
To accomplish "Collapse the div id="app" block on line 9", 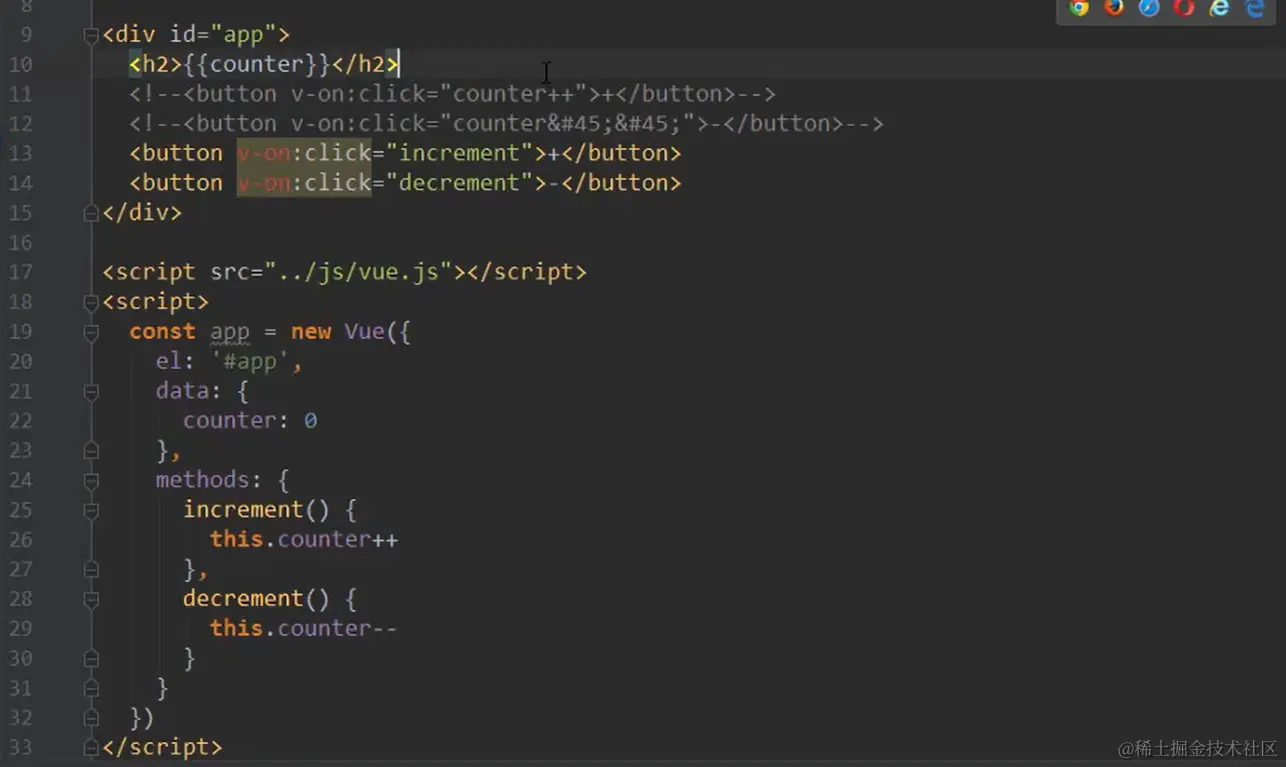I will [91, 35].
